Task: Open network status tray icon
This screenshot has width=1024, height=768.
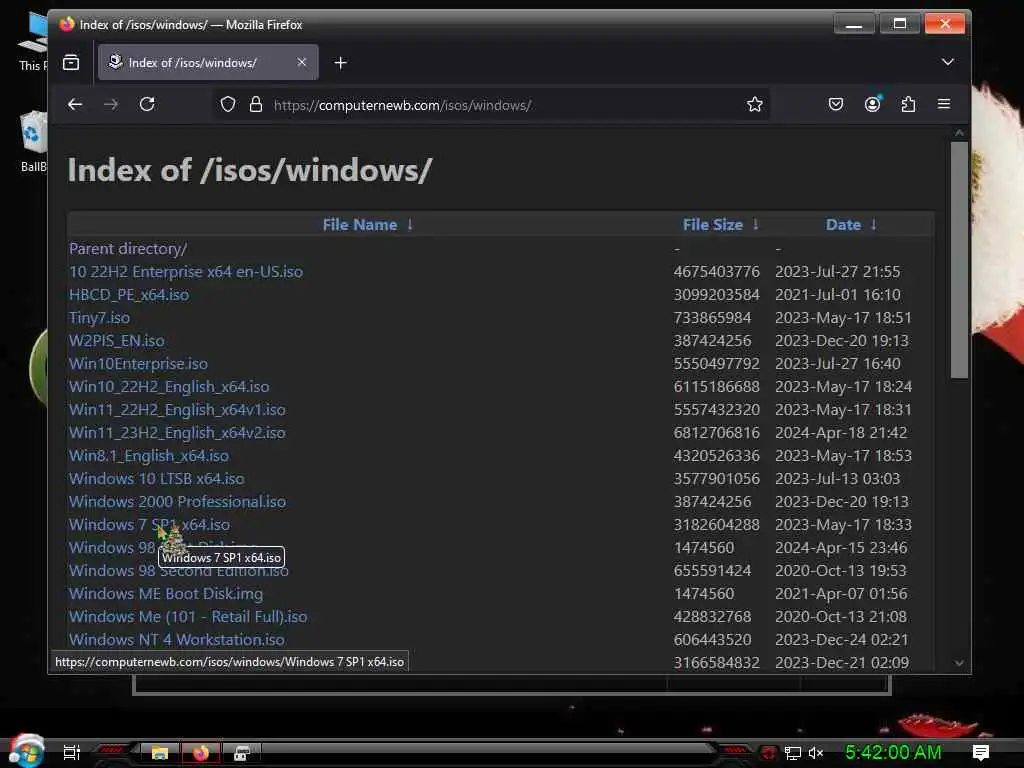Action: [793, 753]
